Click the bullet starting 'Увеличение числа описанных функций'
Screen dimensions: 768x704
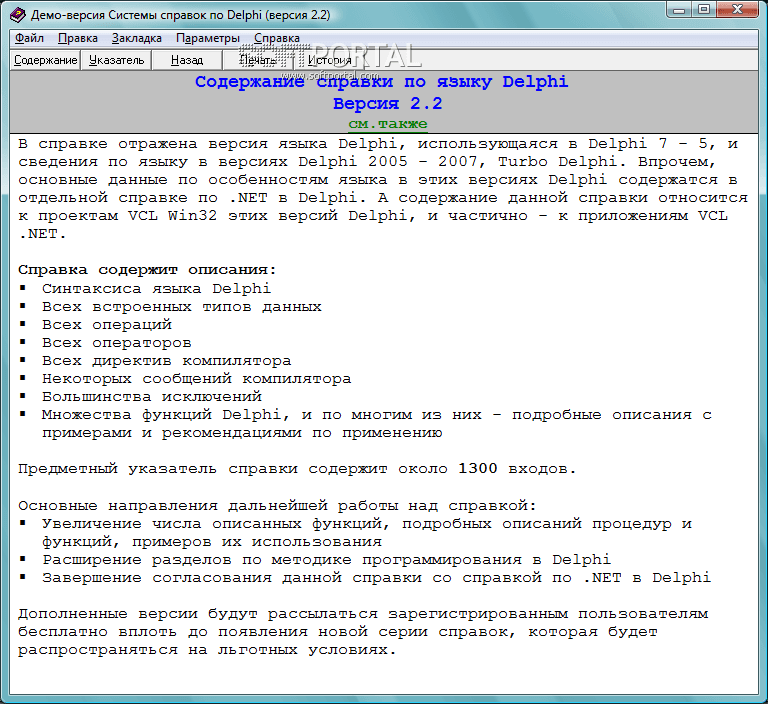click(366, 533)
